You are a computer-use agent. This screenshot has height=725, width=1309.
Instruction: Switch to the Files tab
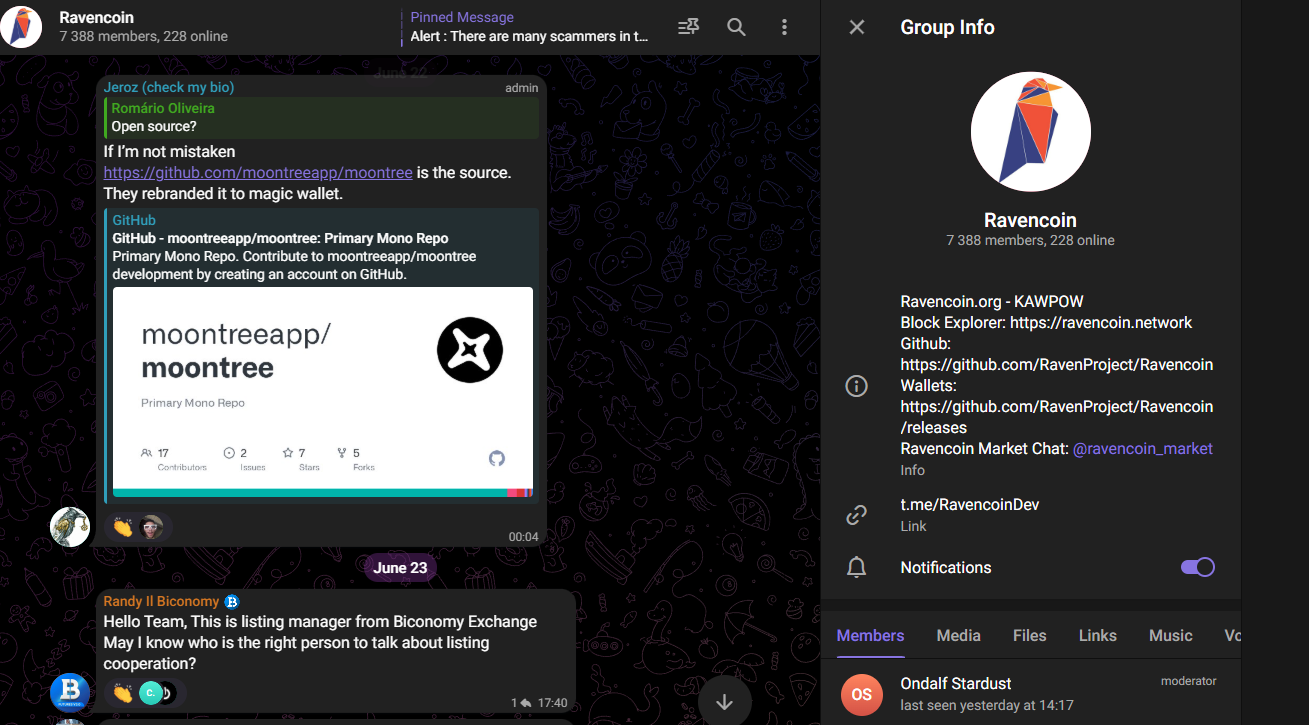click(x=1030, y=635)
